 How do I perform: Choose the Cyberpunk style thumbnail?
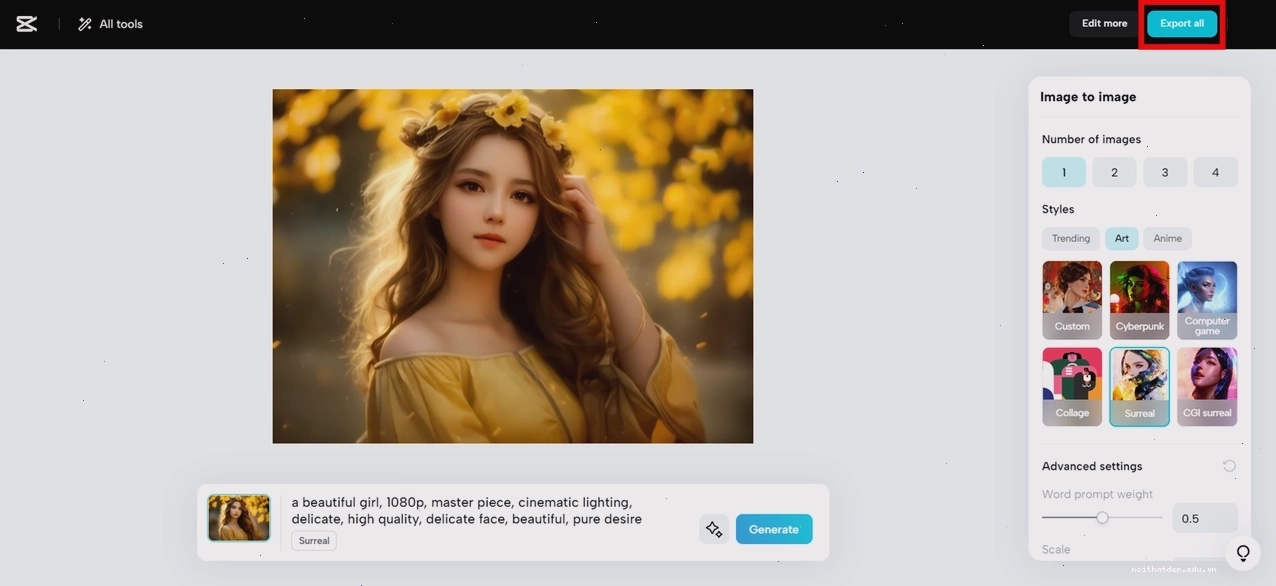1140,300
